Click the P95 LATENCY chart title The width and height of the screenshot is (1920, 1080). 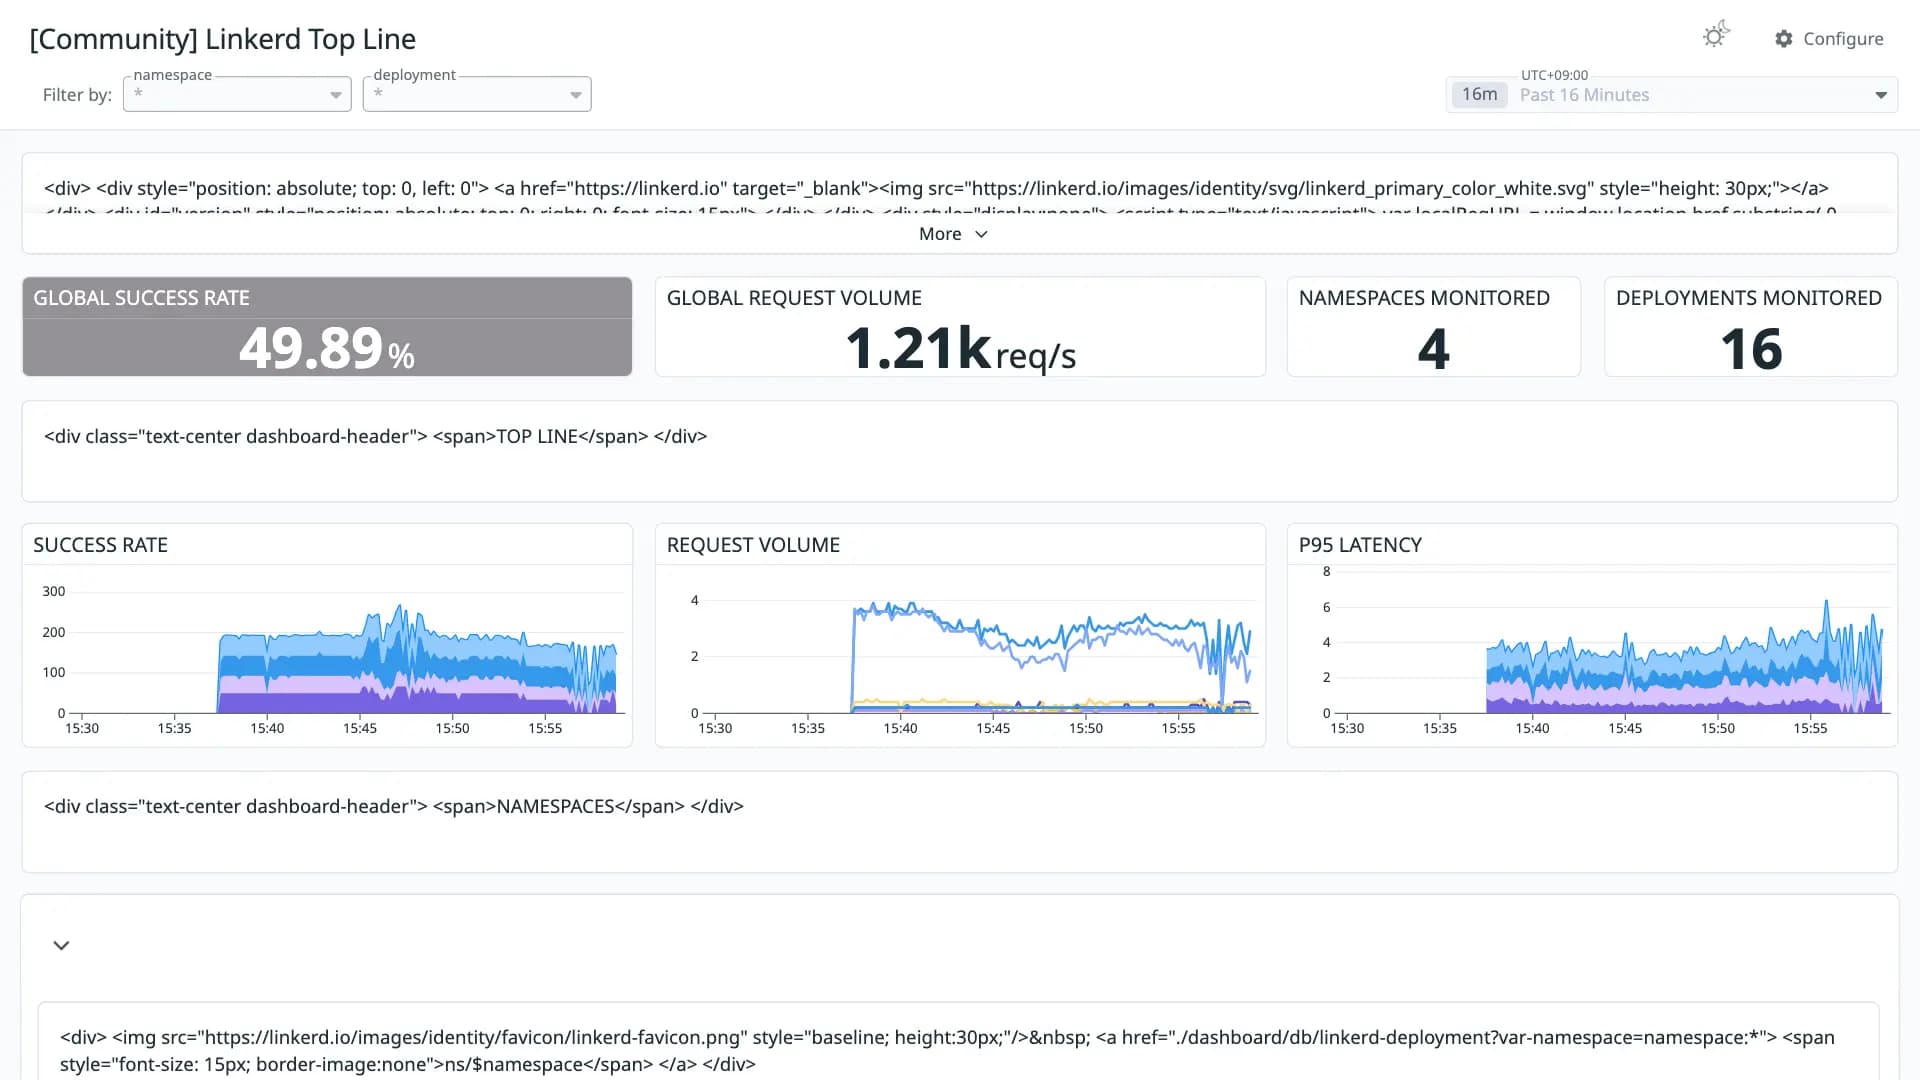pyautogui.click(x=1360, y=545)
